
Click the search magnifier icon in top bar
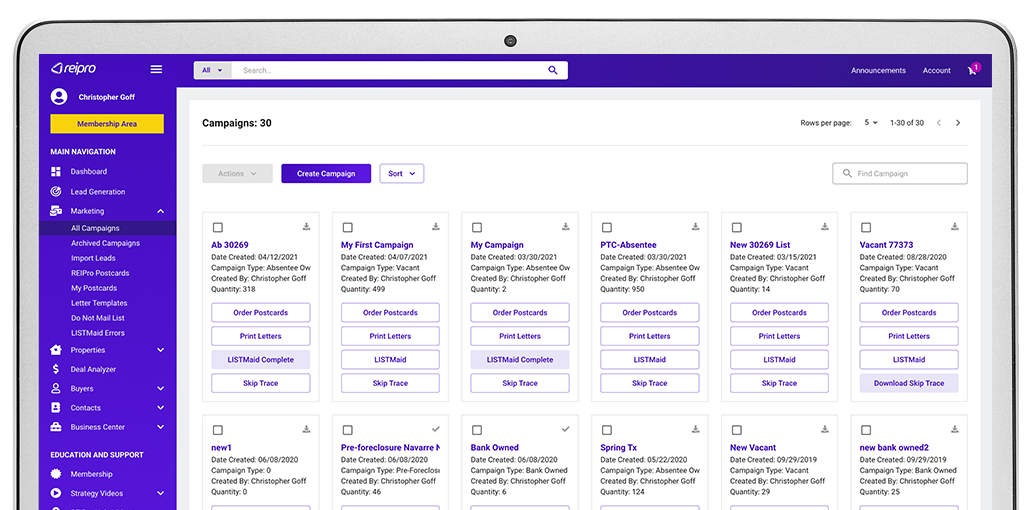553,70
